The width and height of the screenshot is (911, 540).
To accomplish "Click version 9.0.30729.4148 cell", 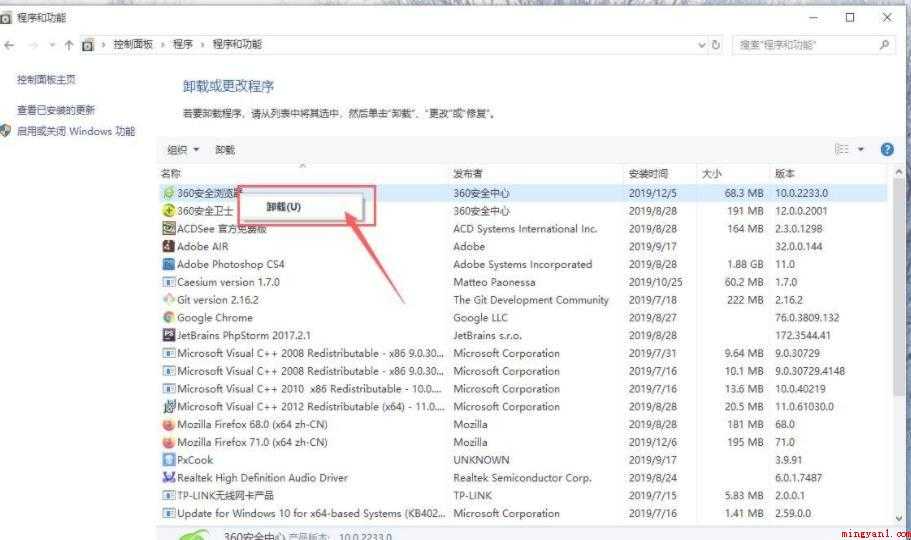I will tap(810, 371).
